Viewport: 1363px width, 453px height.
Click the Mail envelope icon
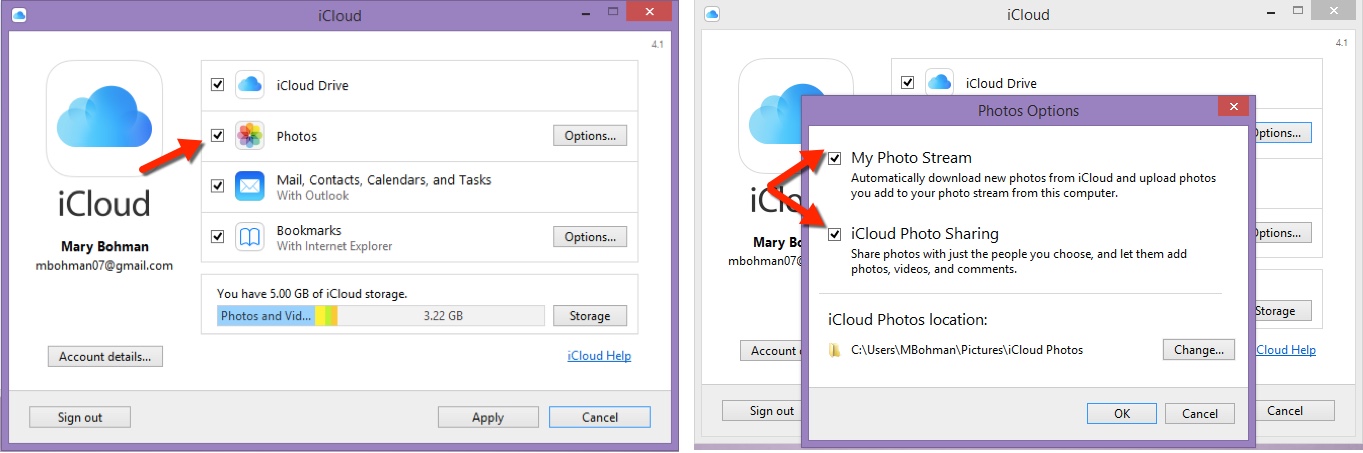[249, 186]
